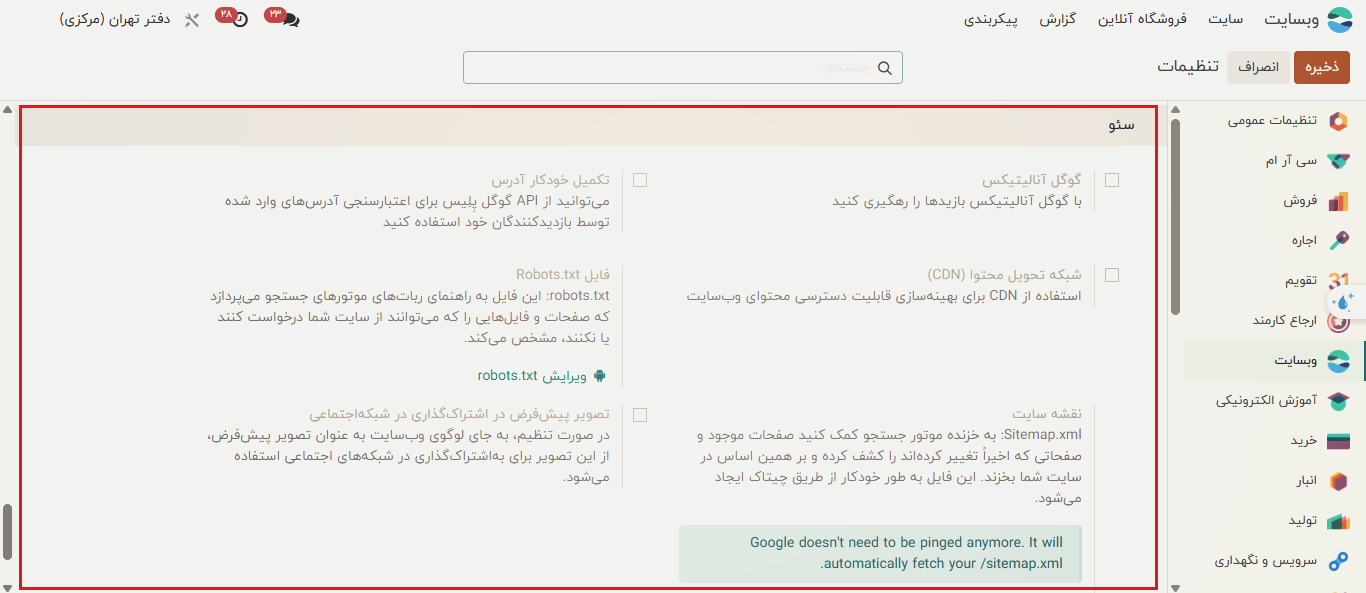This screenshot has height=593, width=1366.
Task: Click the وبسایت brand text in navbar
Action: pyautogui.click(x=1292, y=20)
